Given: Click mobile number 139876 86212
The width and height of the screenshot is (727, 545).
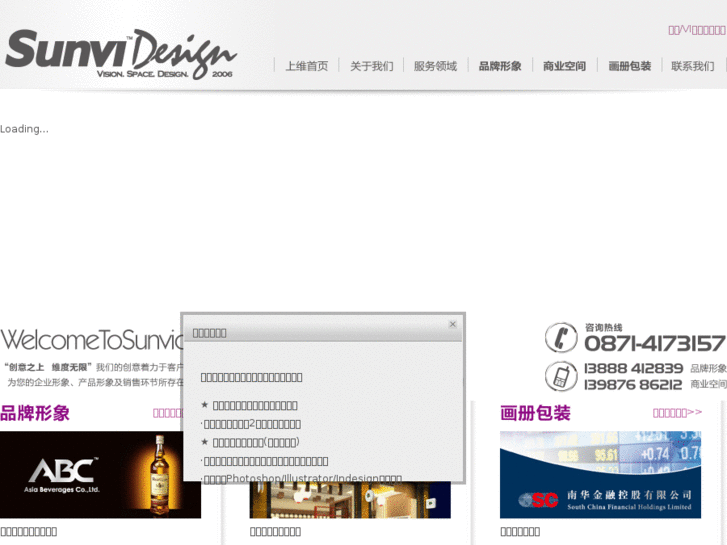Looking at the screenshot, I should coord(633,385).
